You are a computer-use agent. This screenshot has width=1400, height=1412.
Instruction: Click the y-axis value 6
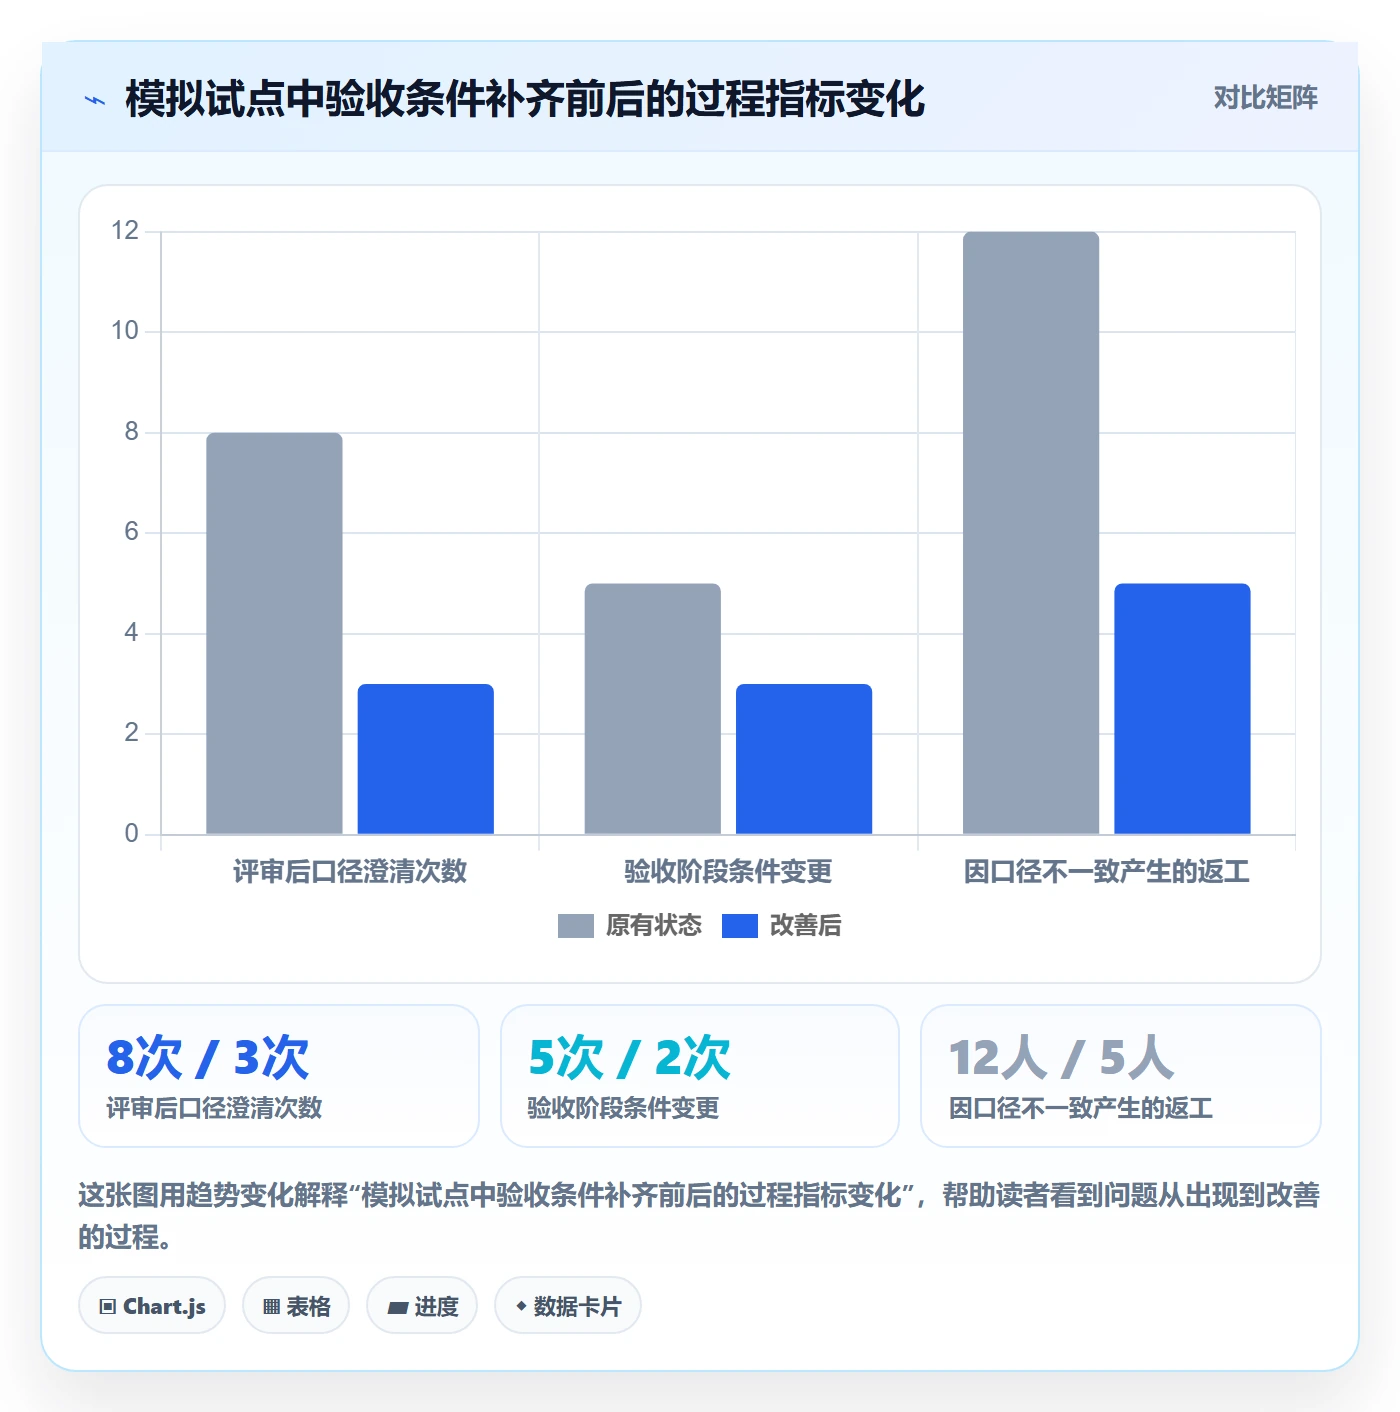[131, 532]
